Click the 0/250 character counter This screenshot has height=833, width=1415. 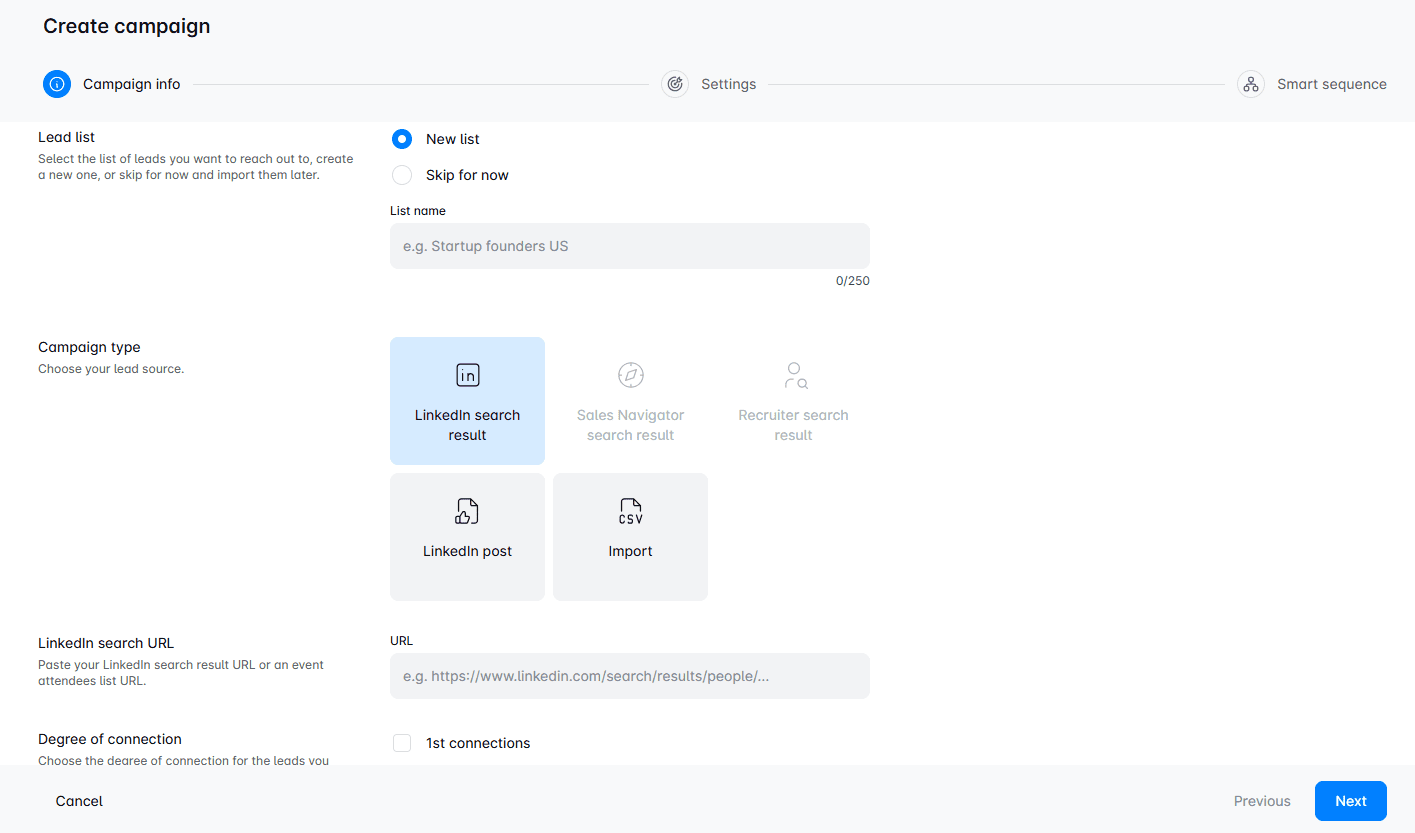(x=853, y=281)
